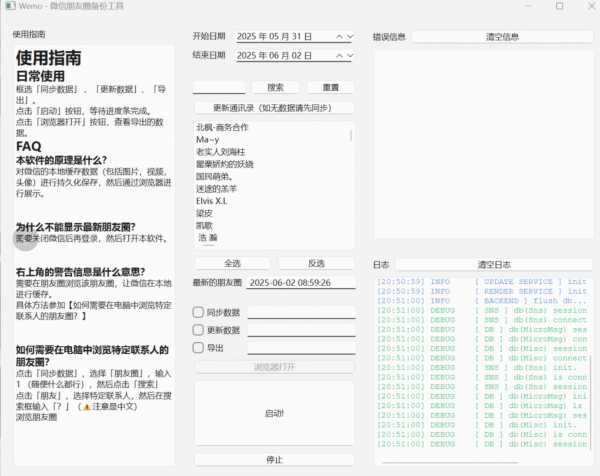Focus the contact search text box
The width and height of the screenshot is (600, 476).
pyautogui.click(x=219, y=87)
